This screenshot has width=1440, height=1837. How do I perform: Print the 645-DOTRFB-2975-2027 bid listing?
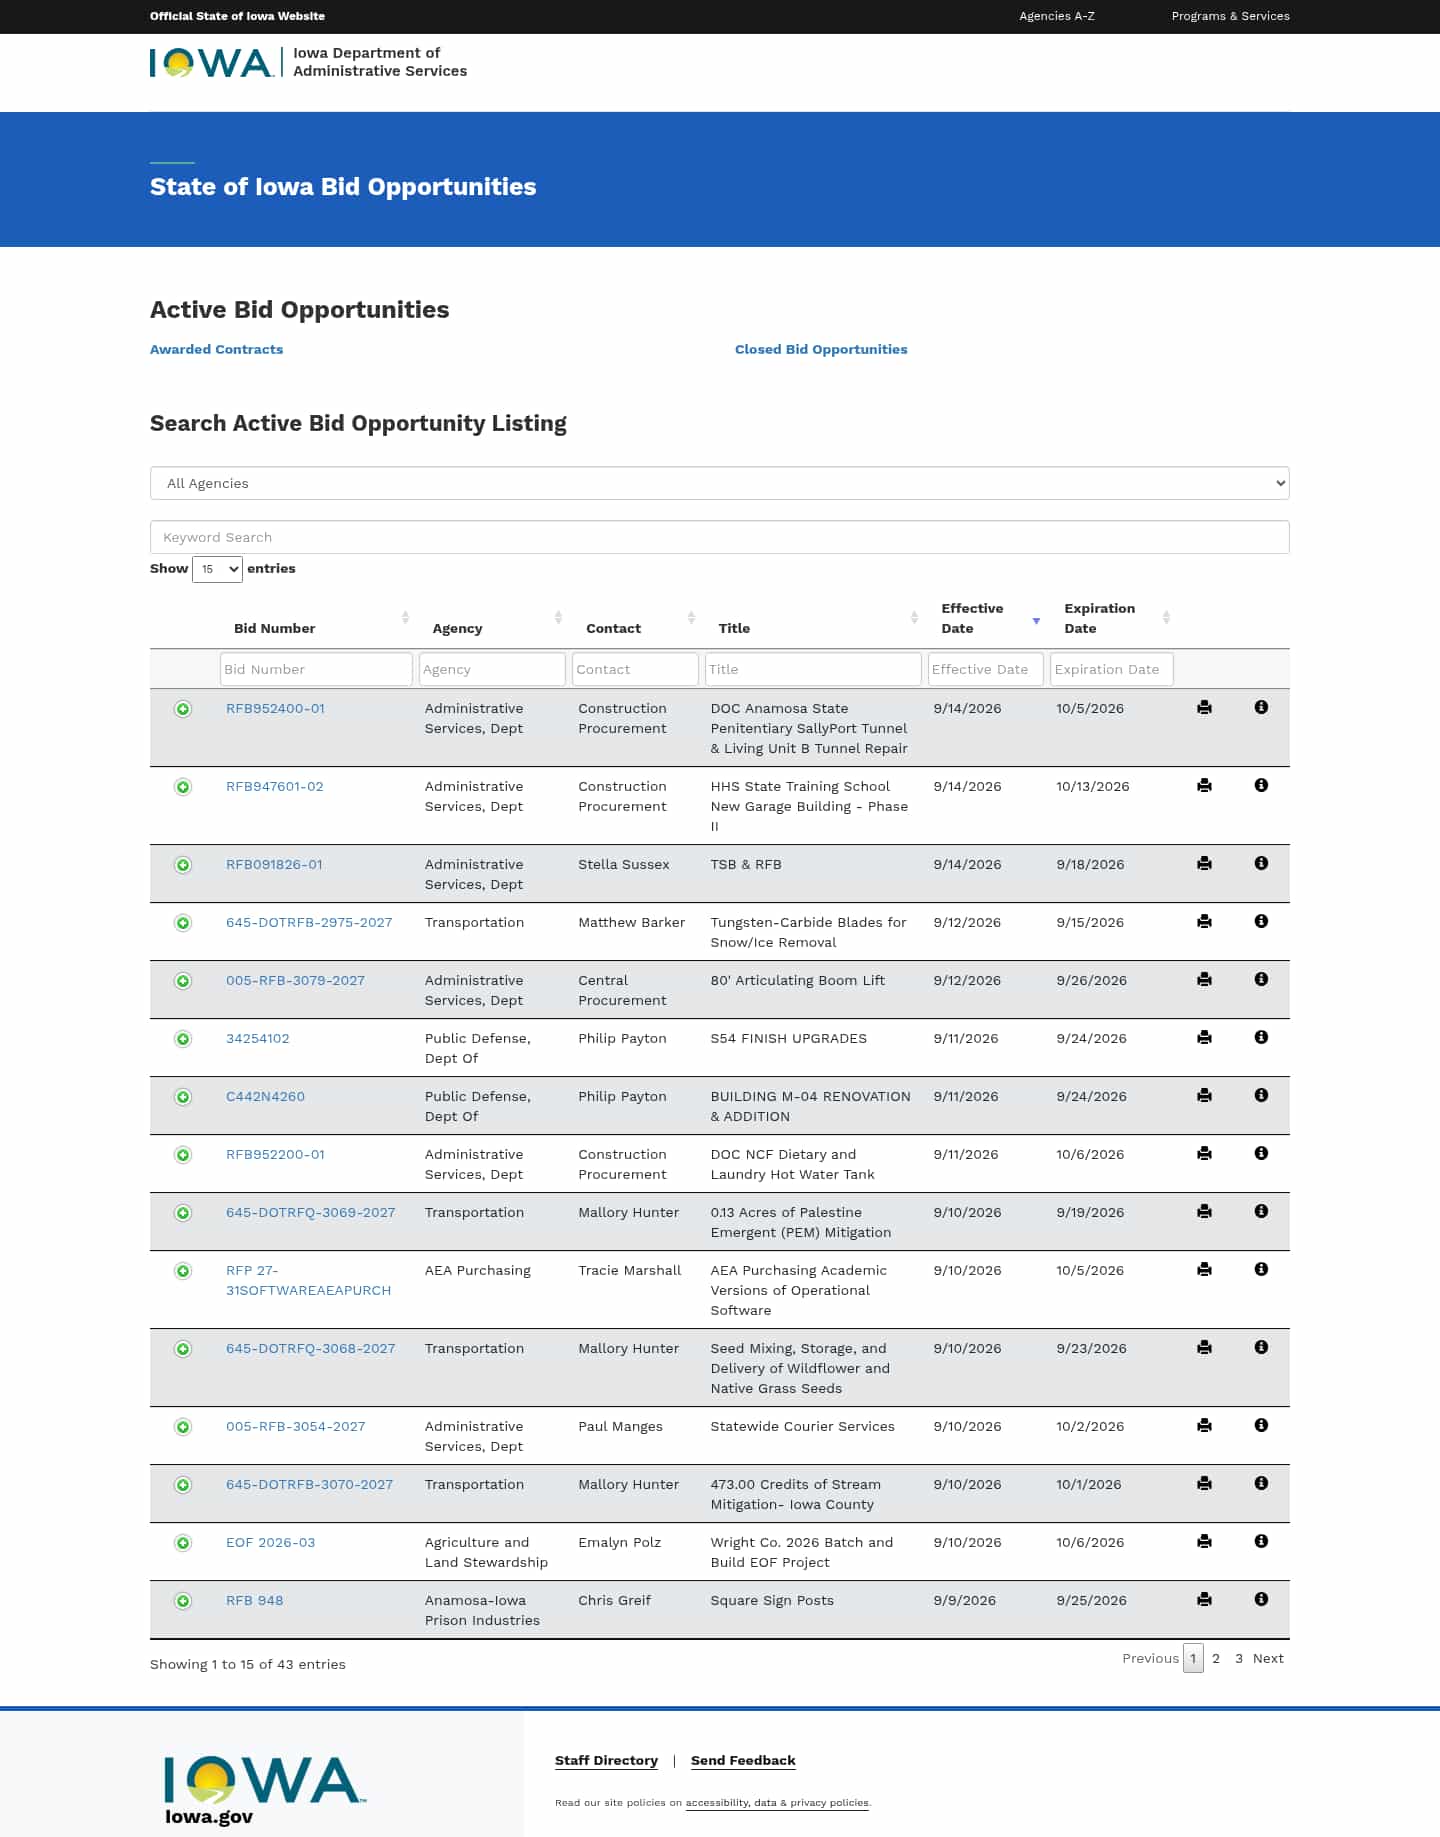click(1204, 921)
